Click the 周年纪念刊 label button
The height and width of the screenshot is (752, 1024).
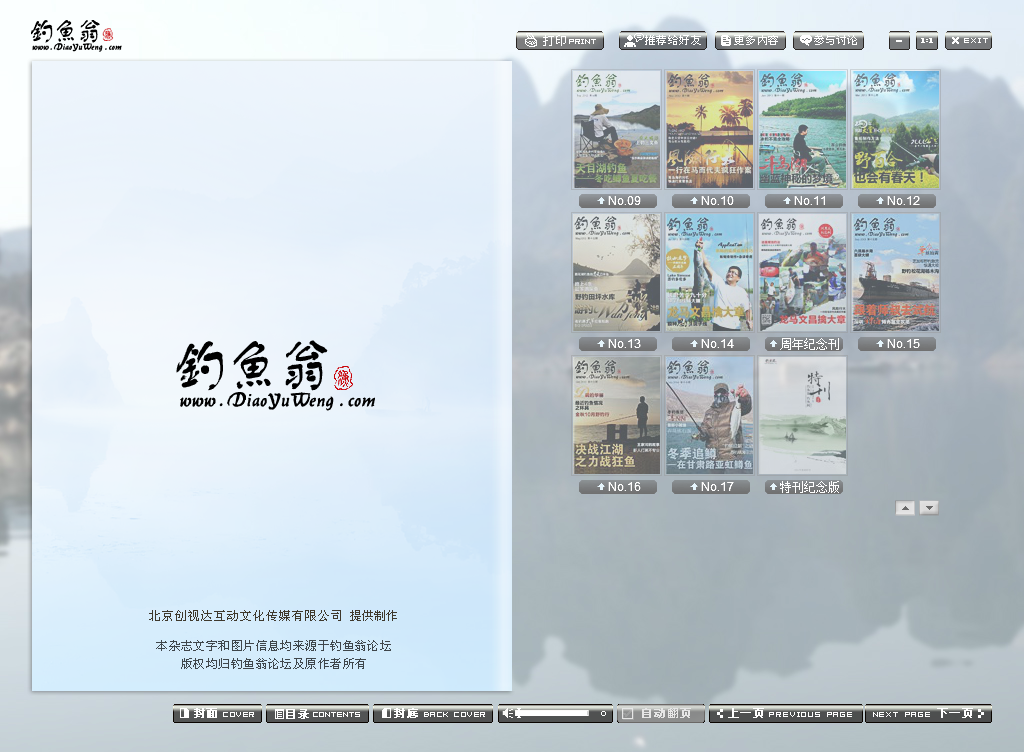point(804,344)
